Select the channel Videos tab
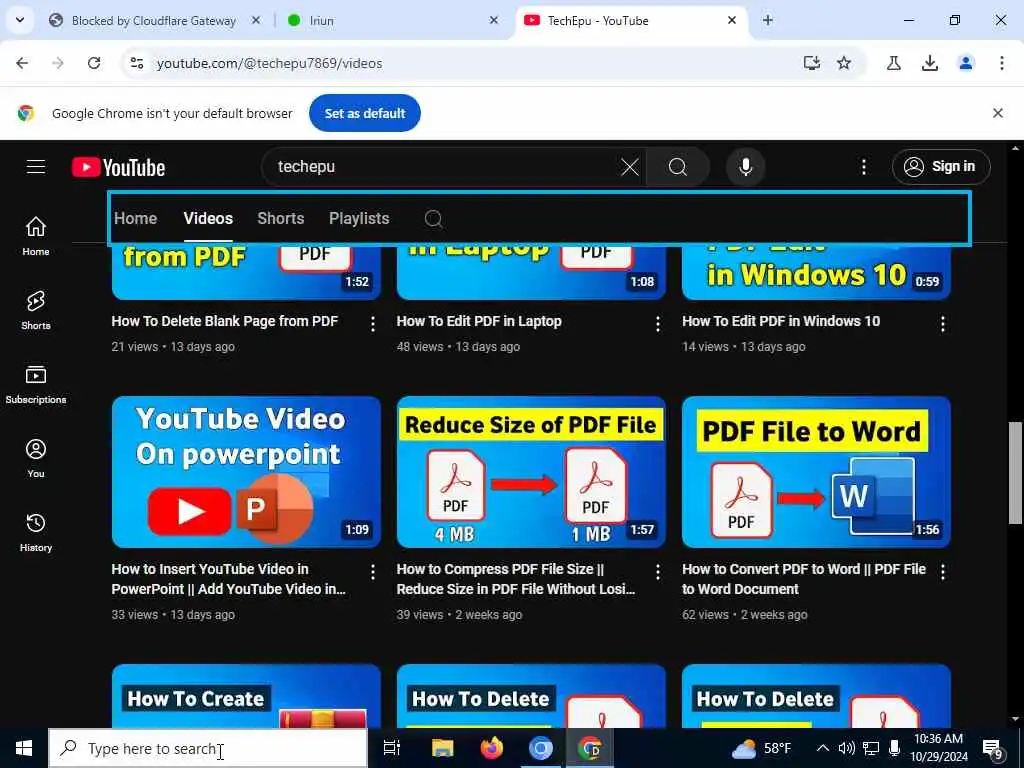The height and width of the screenshot is (768, 1024). (208, 218)
